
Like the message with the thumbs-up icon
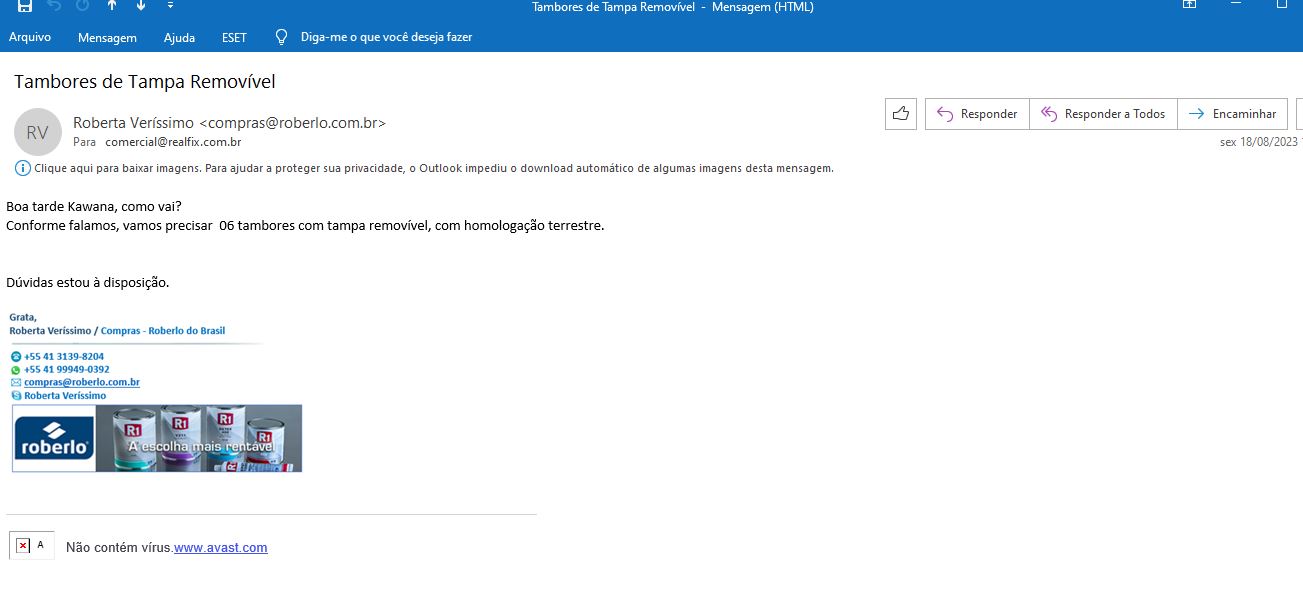point(901,114)
